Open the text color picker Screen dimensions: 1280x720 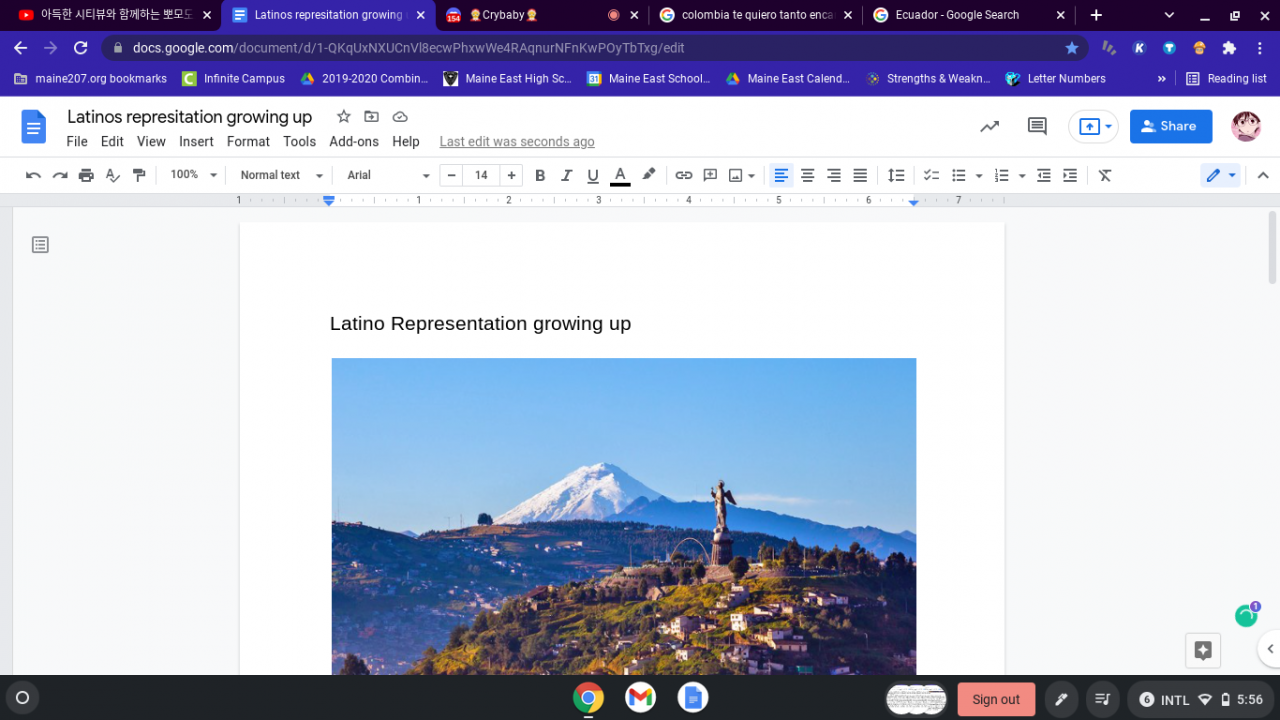click(620, 175)
